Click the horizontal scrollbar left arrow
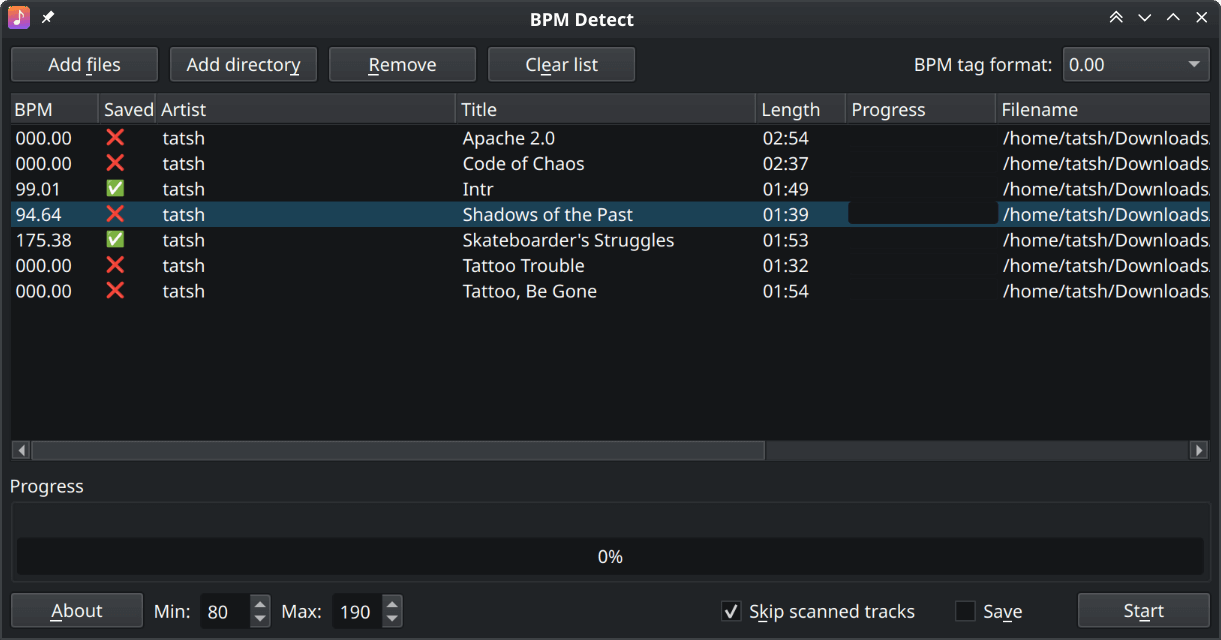The height and width of the screenshot is (640, 1221). pos(21,451)
